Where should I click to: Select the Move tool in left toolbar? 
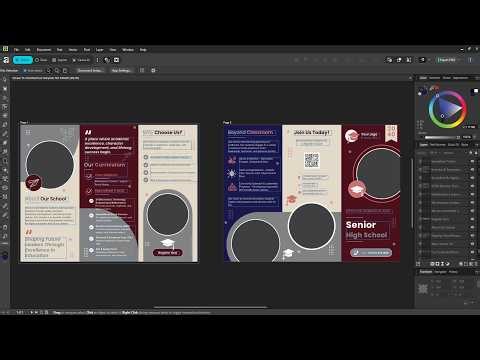[5, 79]
